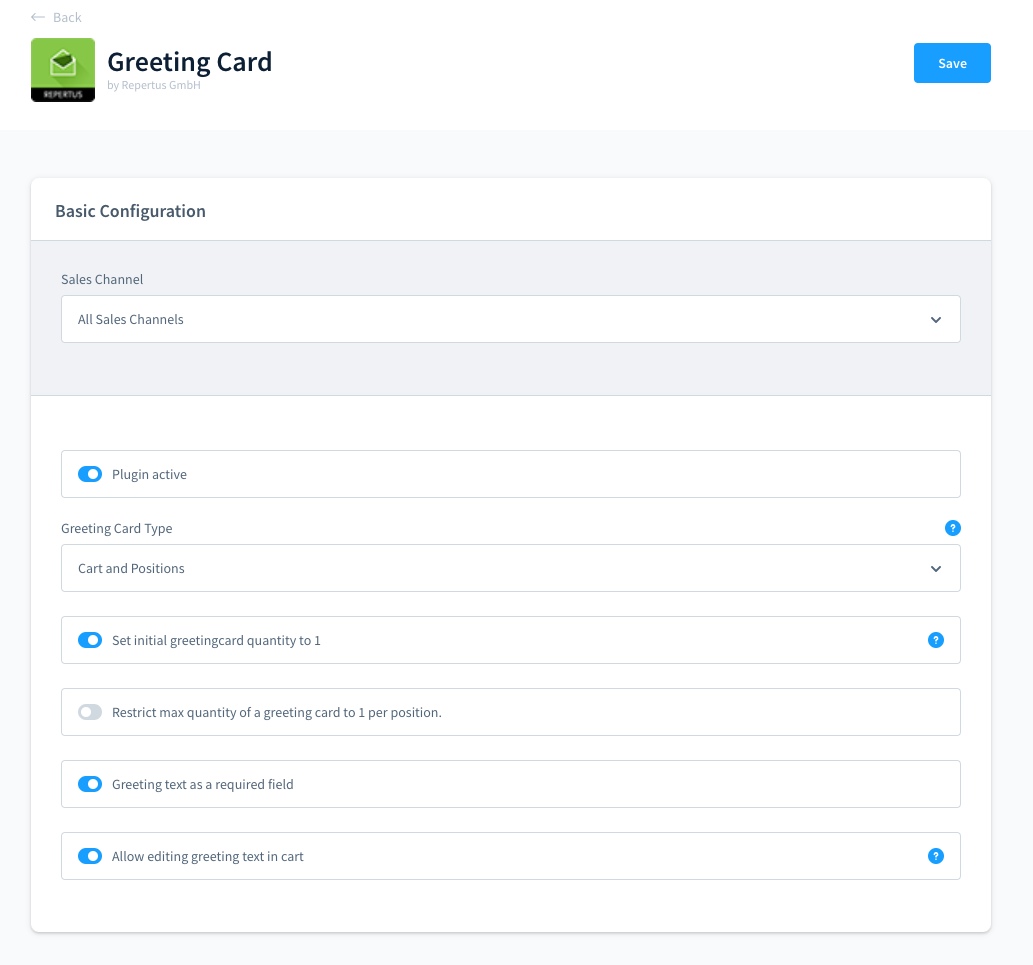Save the plugin configuration
The width and height of the screenshot is (1033, 965).
coord(951,63)
